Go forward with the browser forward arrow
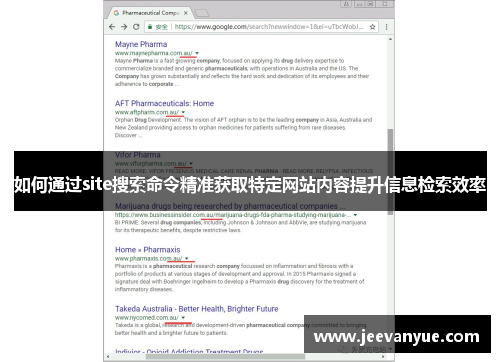 coord(124,27)
